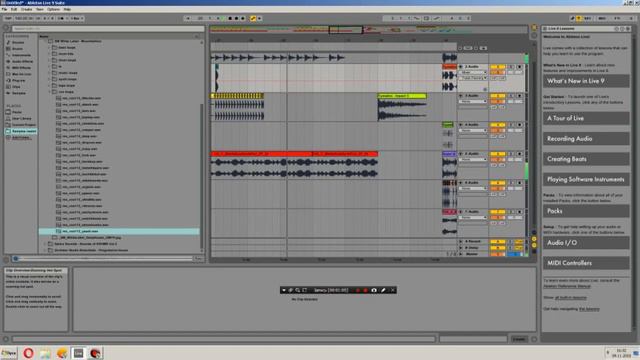Click the transport Play button

click(x=224, y=18)
